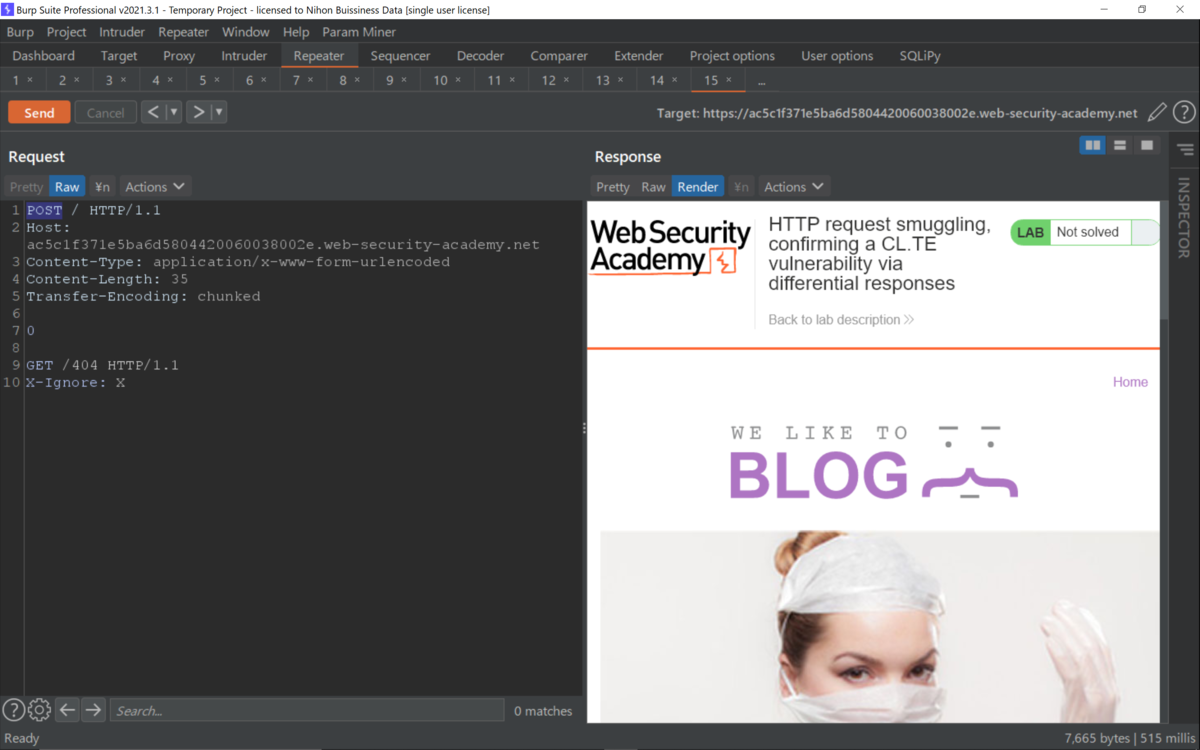1200x750 pixels.
Task: Close Repeater tab 15
Action: point(728,80)
